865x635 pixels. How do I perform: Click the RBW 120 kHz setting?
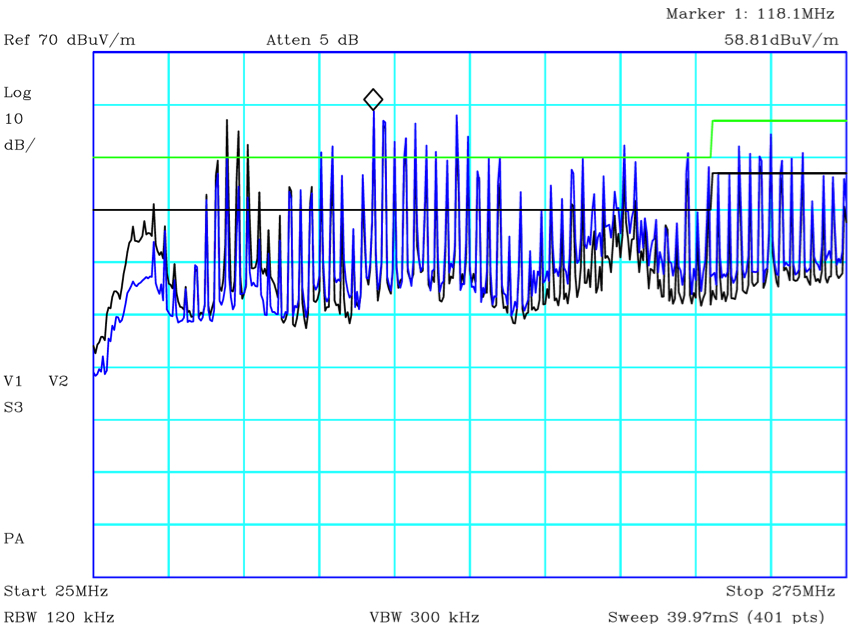[x=59, y=616]
